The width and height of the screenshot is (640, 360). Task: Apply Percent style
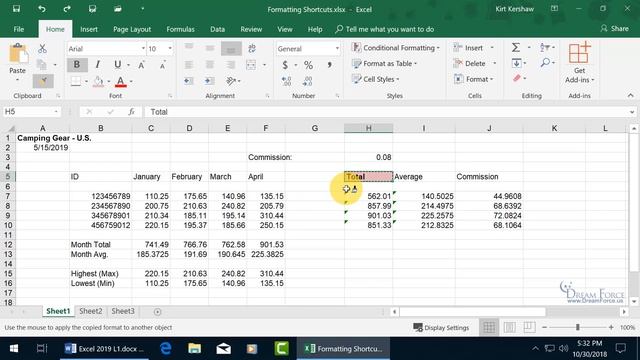309,64
